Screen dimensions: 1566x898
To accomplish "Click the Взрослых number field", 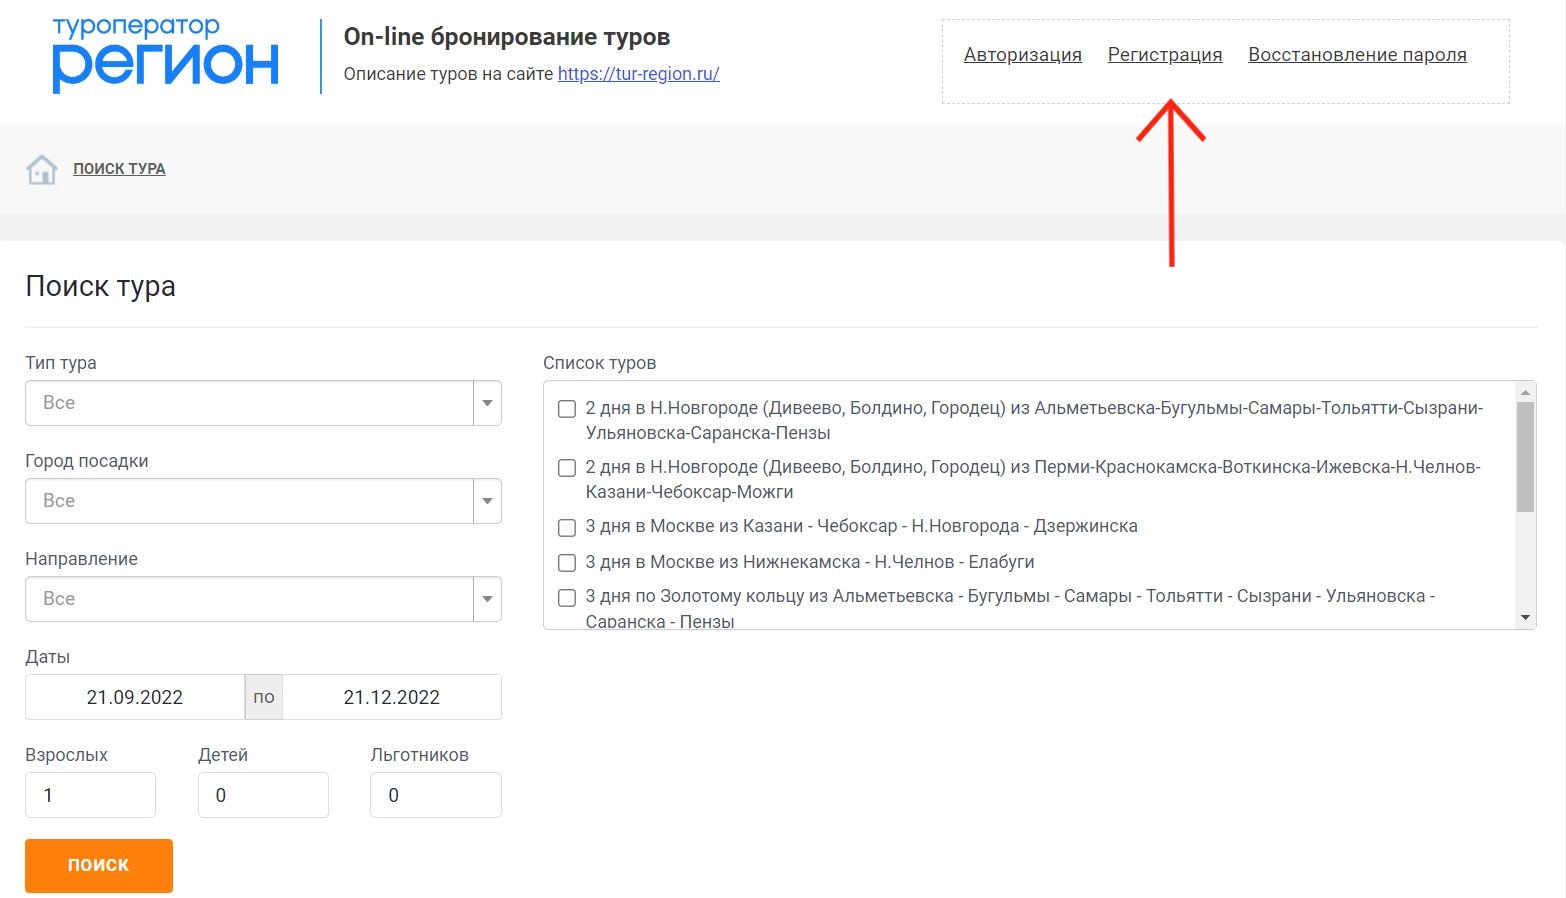I will (x=90, y=795).
